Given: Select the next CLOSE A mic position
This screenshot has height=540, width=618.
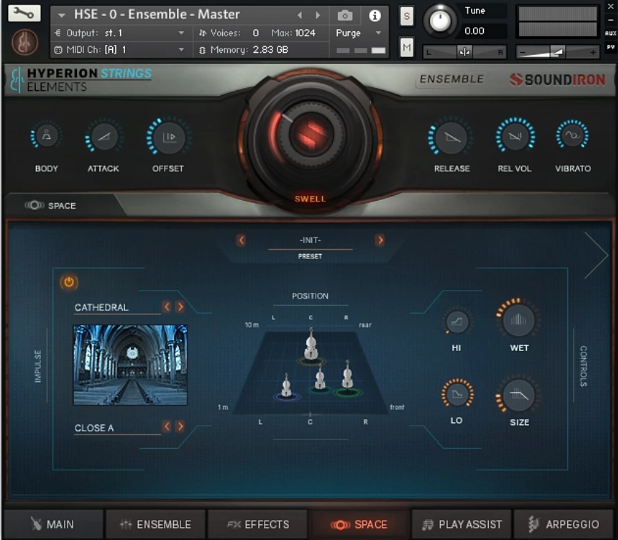Looking at the screenshot, I should [180, 426].
